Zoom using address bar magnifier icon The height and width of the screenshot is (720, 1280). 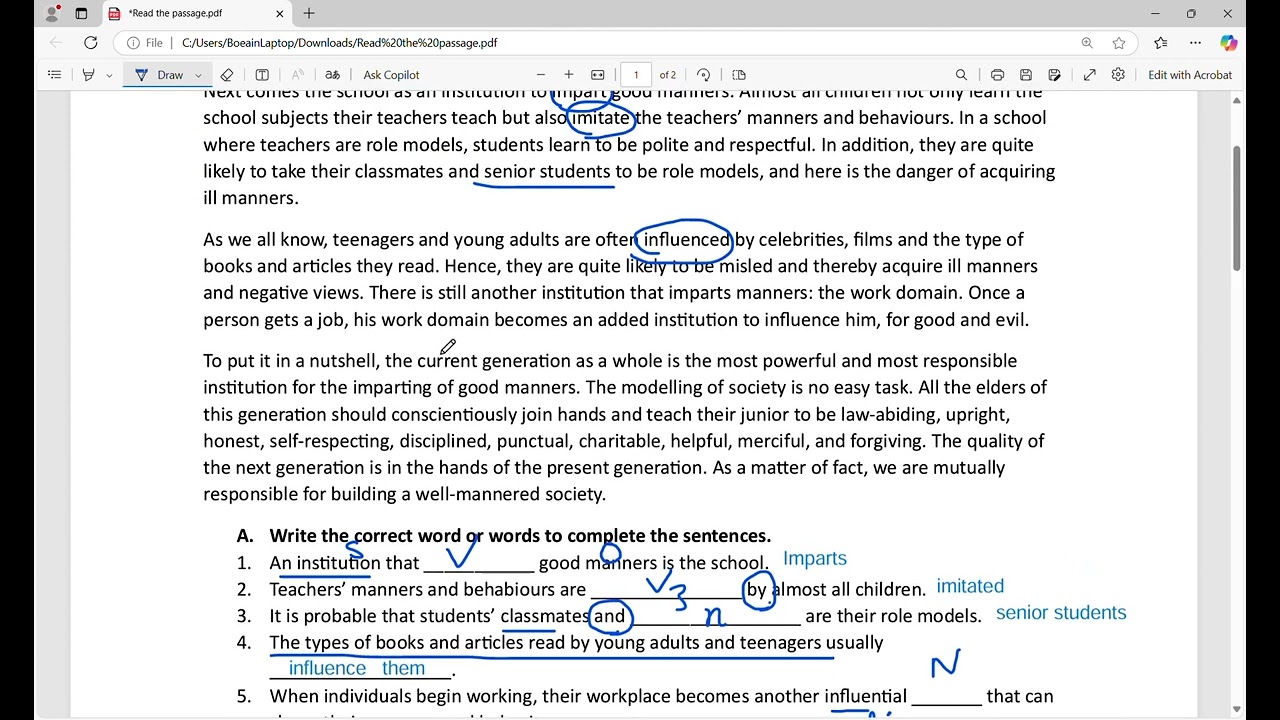pos(1087,43)
